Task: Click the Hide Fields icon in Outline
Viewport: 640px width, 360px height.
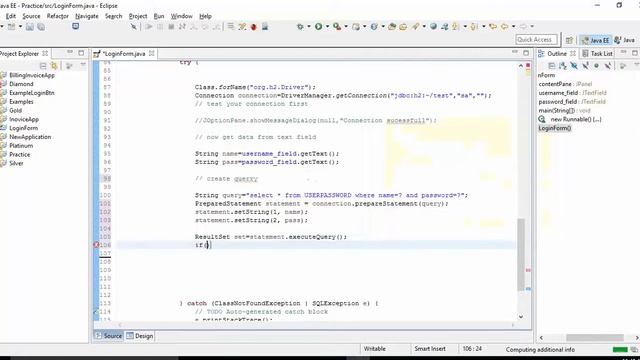Action: click(574, 66)
